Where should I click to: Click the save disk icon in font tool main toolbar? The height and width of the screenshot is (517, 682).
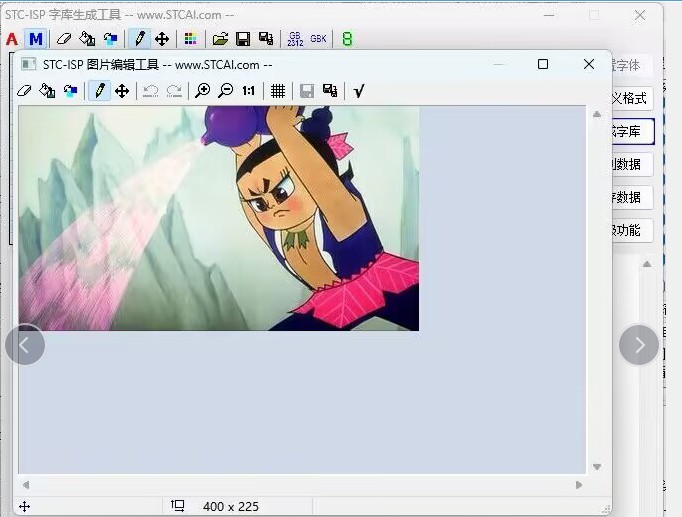243,39
